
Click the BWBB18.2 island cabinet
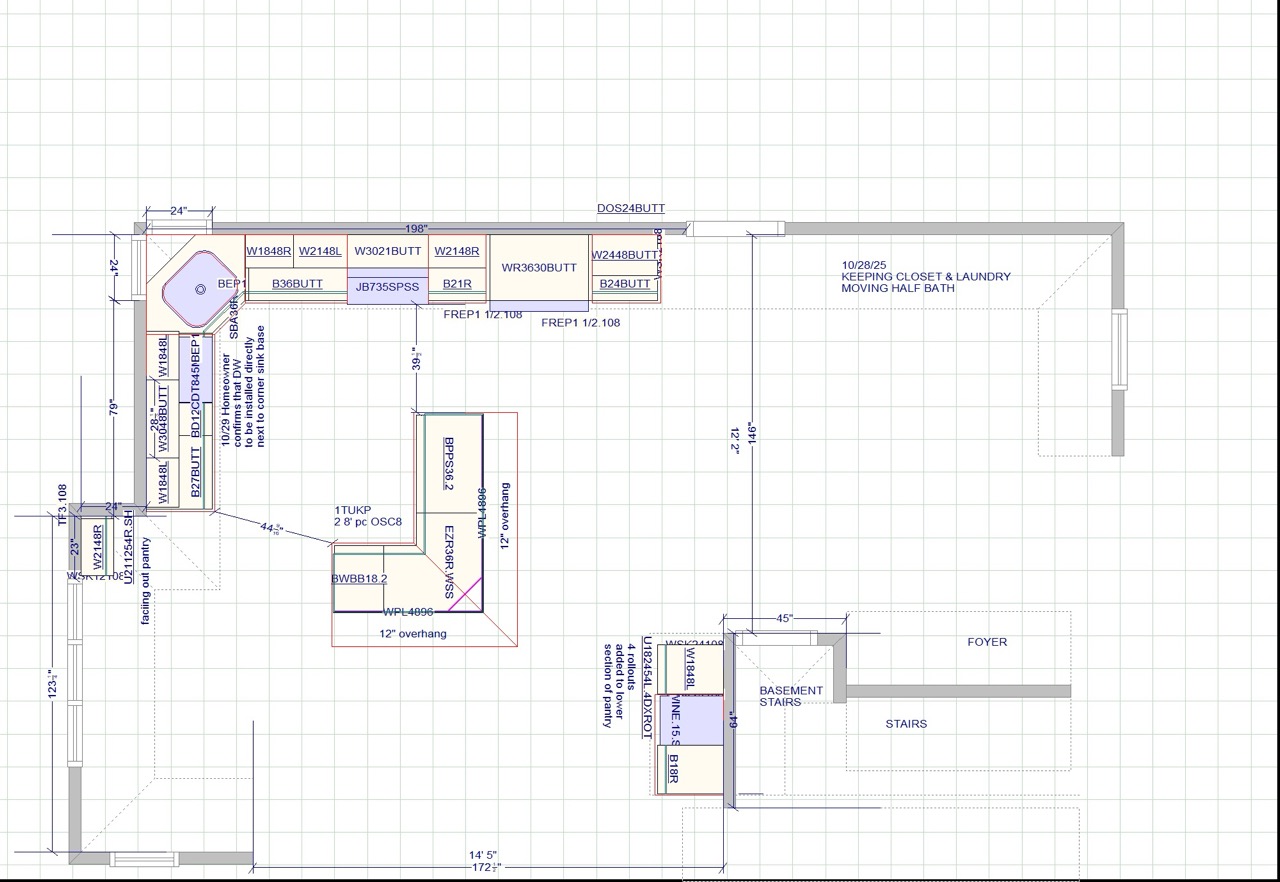(x=359, y=578)
